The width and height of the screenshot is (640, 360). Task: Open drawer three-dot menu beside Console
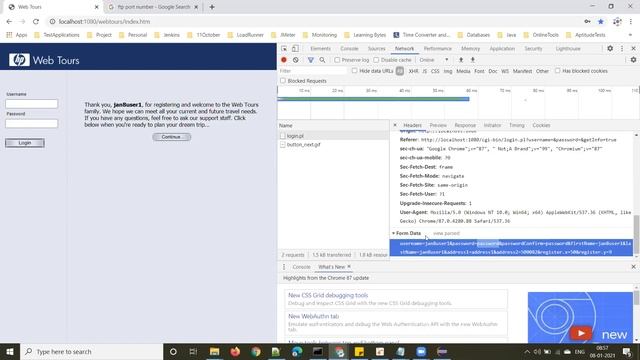coord(284,267)
